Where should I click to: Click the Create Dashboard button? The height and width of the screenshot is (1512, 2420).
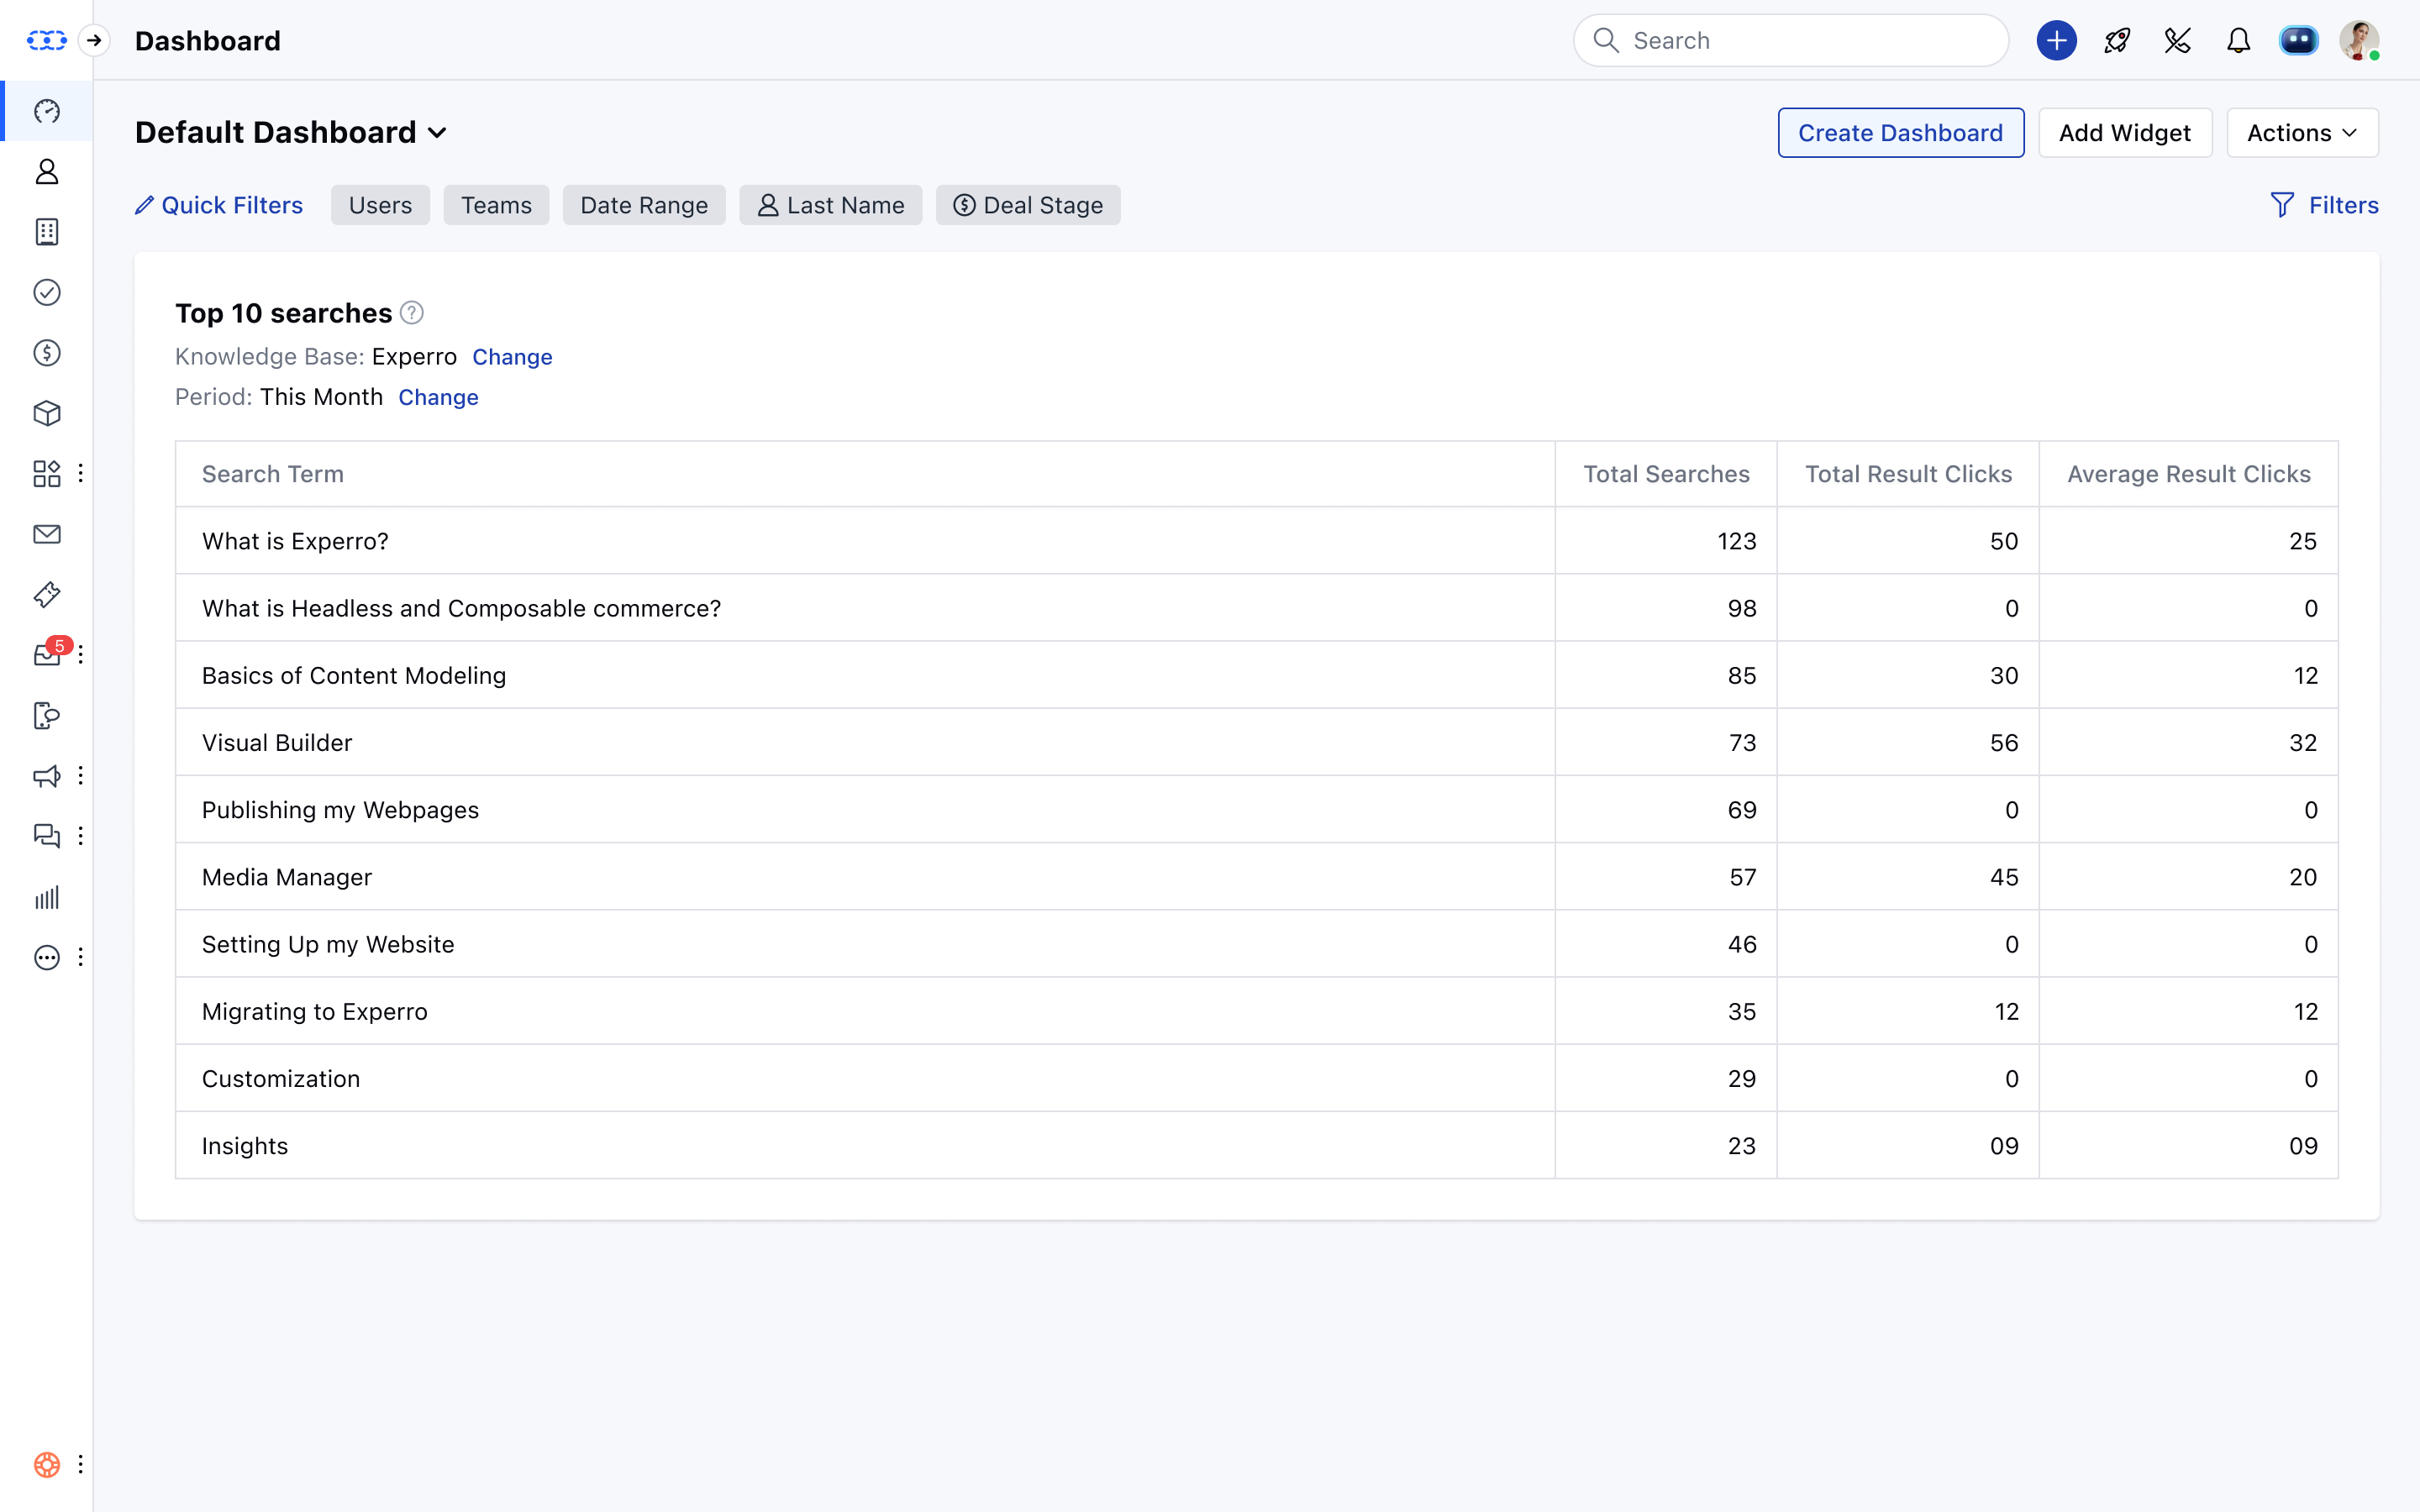coord(1900,133)
